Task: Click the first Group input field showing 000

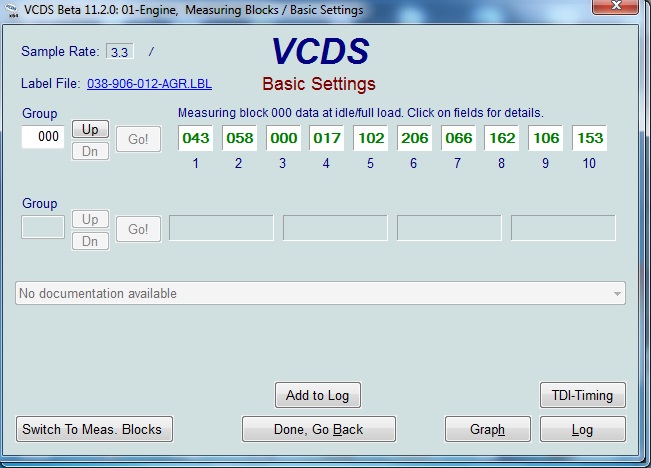Action: [43, 137]
